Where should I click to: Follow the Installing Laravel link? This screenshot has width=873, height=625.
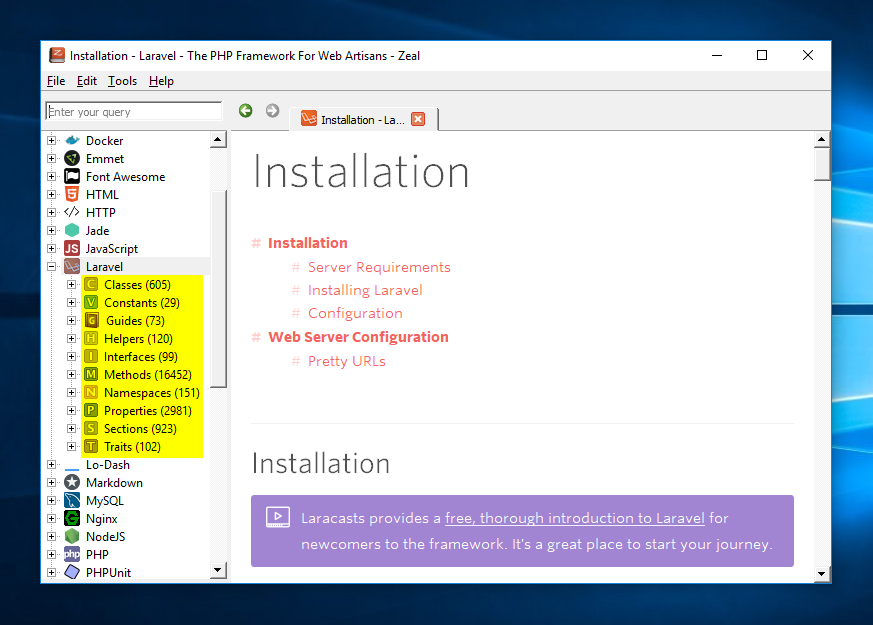click(x=365, y=290)
